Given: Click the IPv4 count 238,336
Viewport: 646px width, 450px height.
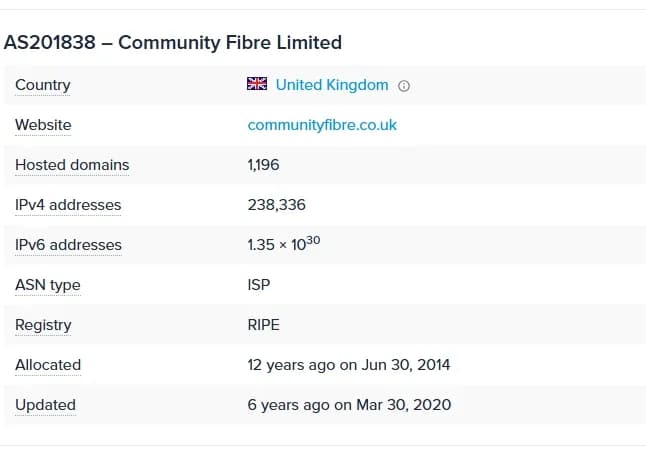Looking at the screenshot, I should (x=277, y=205).
